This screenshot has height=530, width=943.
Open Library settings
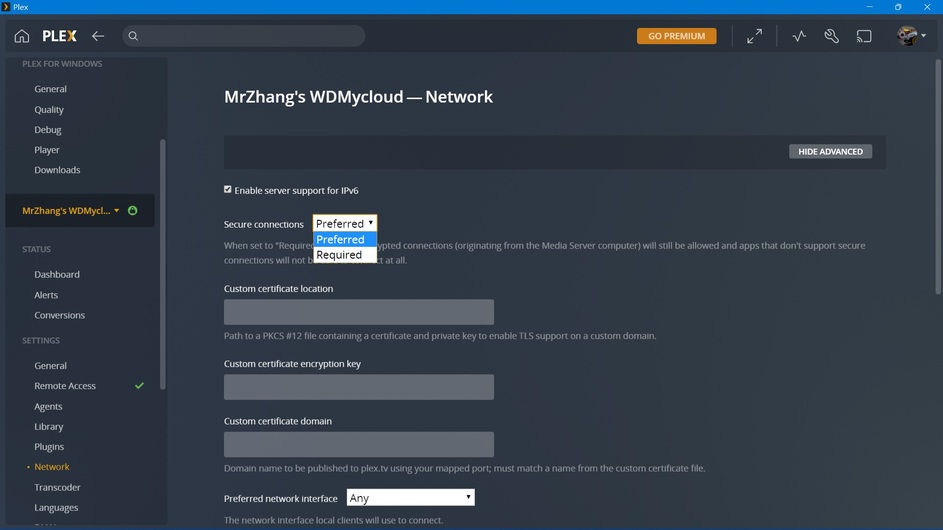pos(49,427)
